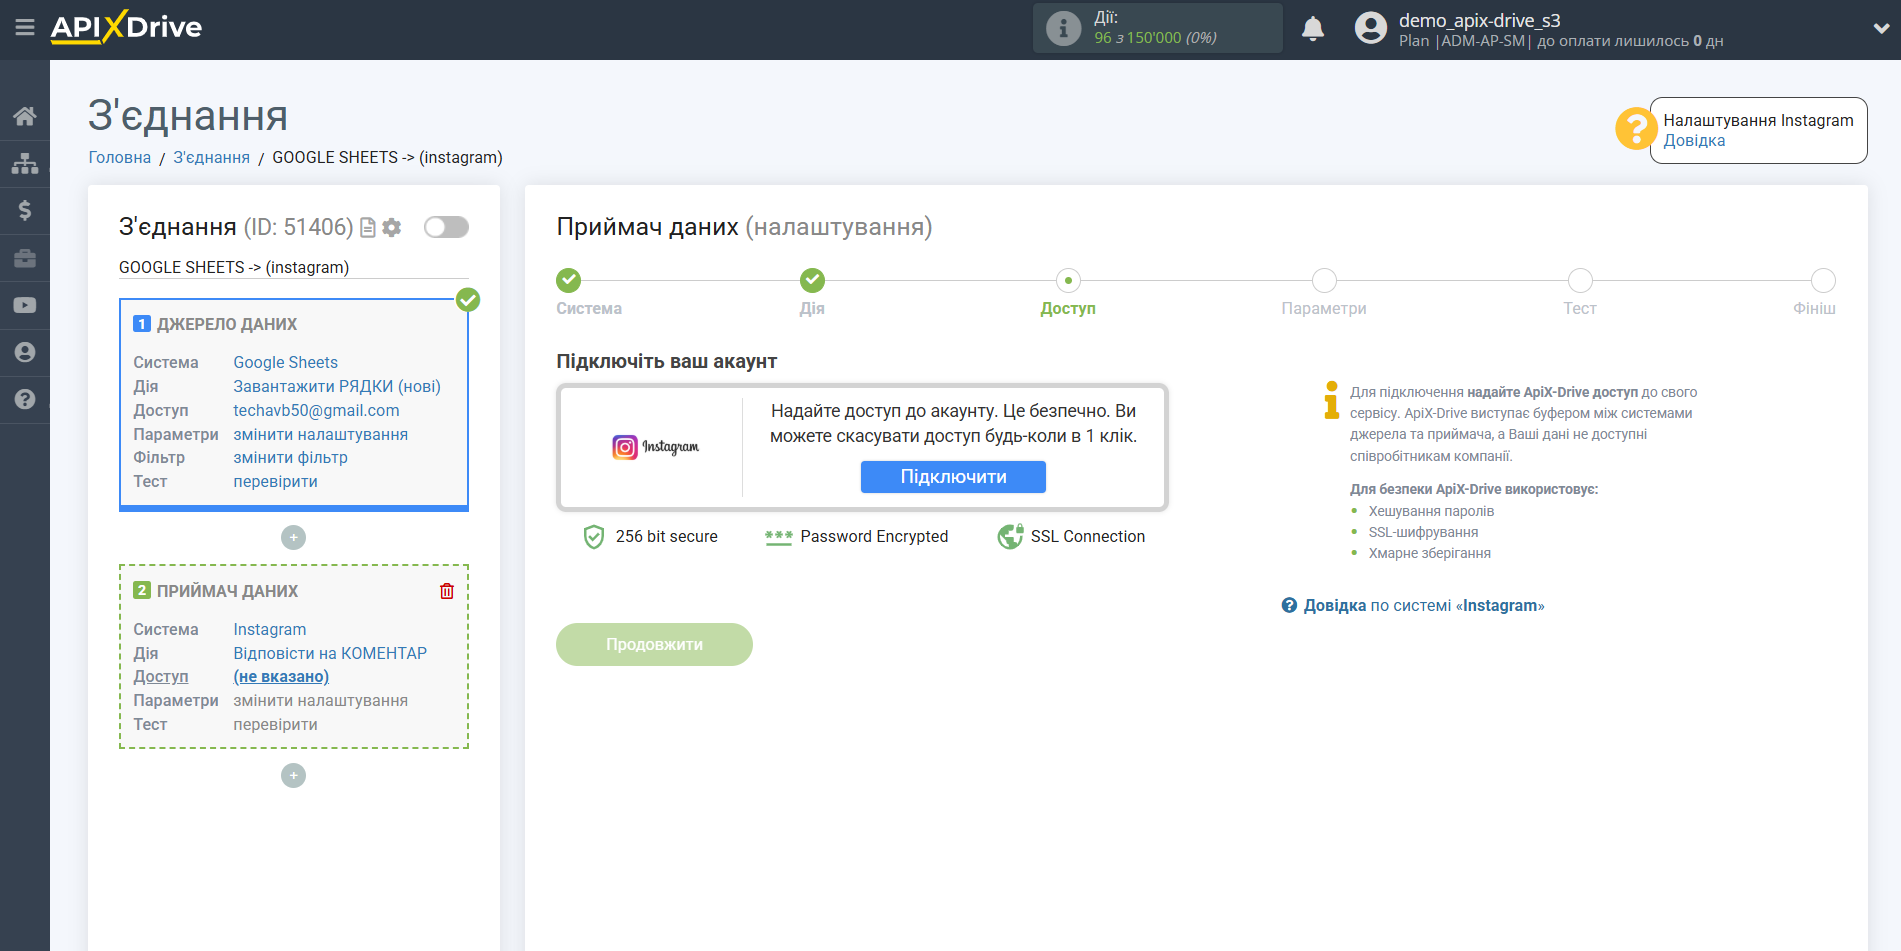Open the Instagram system link

point(270,629)
